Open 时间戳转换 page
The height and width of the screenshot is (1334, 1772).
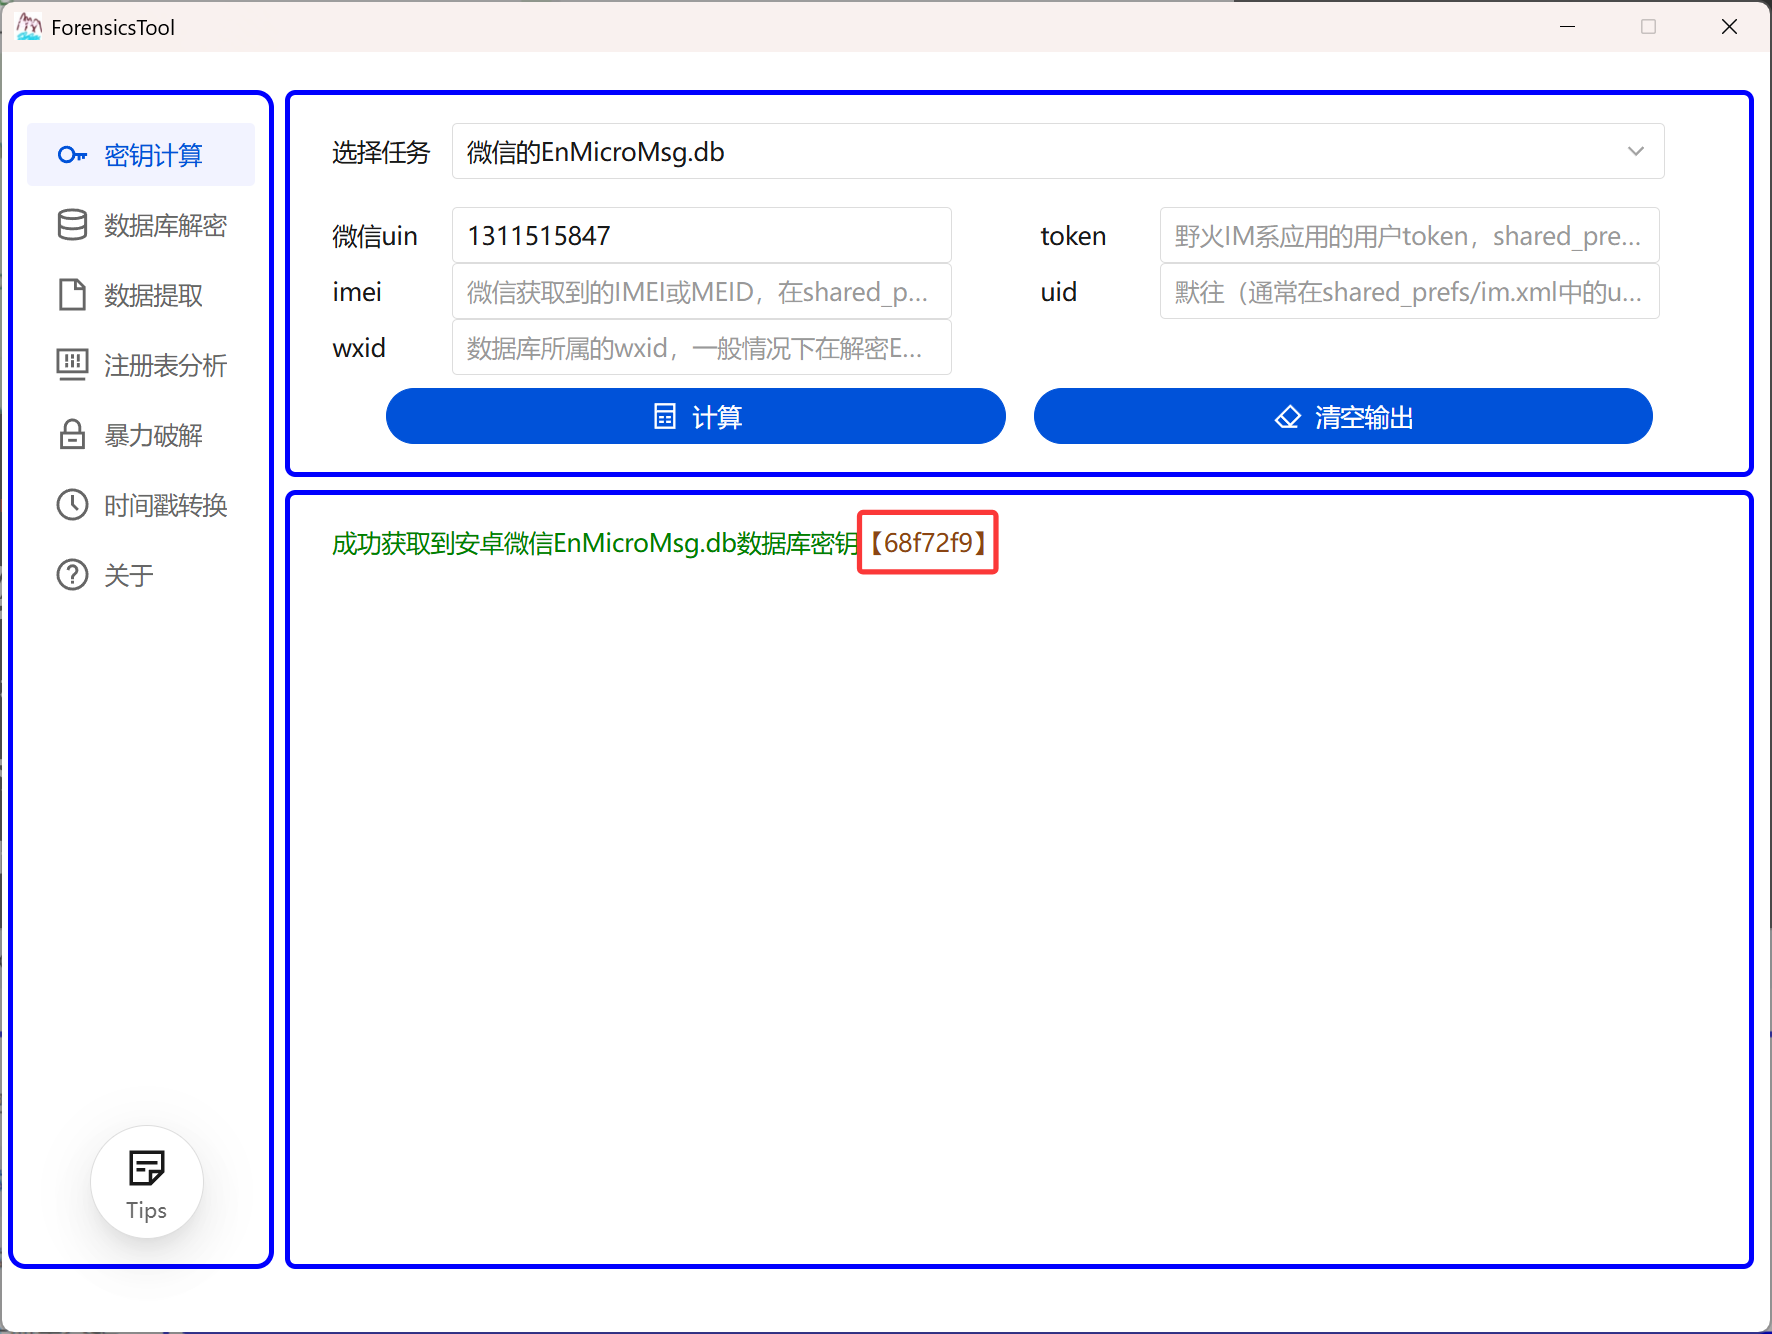click(x=141, y=505)
